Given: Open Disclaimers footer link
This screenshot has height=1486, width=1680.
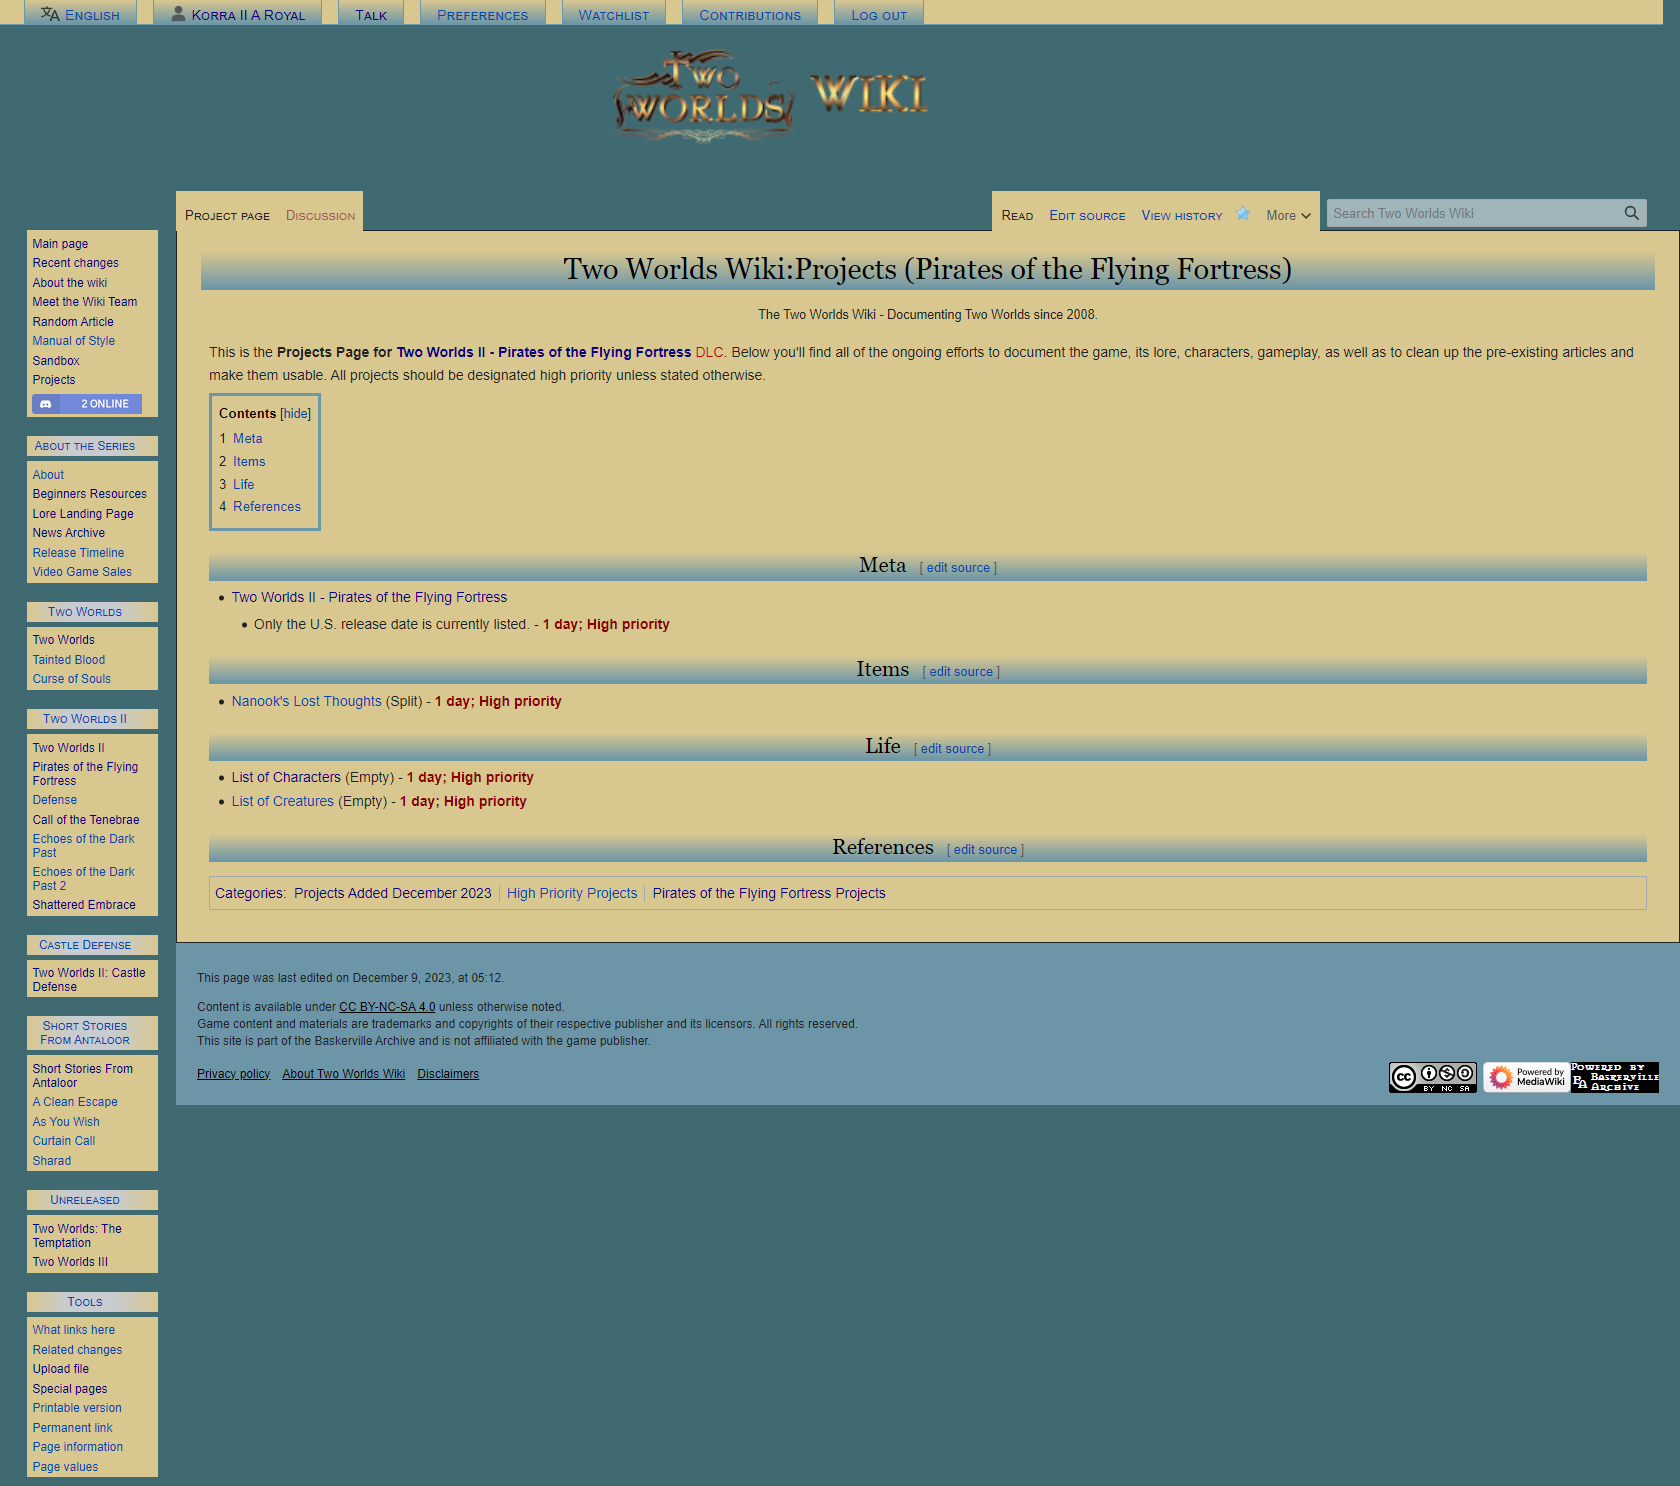Looking at the screenshot, I should 448,1074.
